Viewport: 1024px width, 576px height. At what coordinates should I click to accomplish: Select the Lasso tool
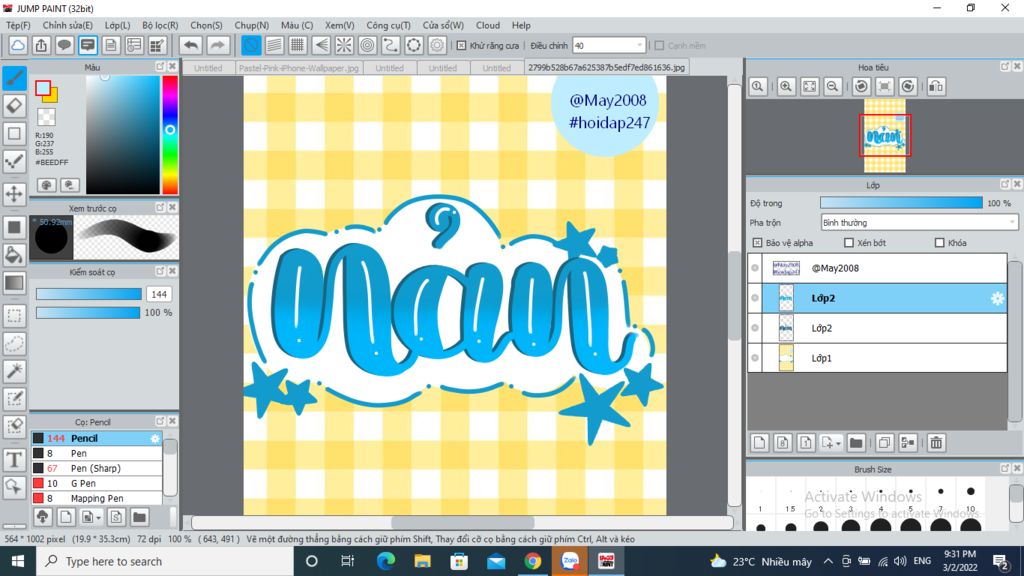coord(14,344)
